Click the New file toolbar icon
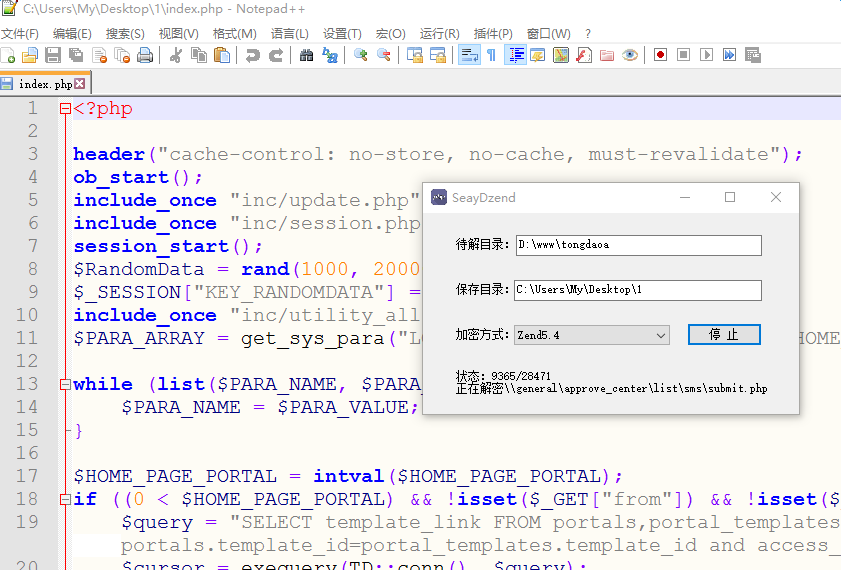841x570 pixels. pyautogui.click(x=8, y=55)
